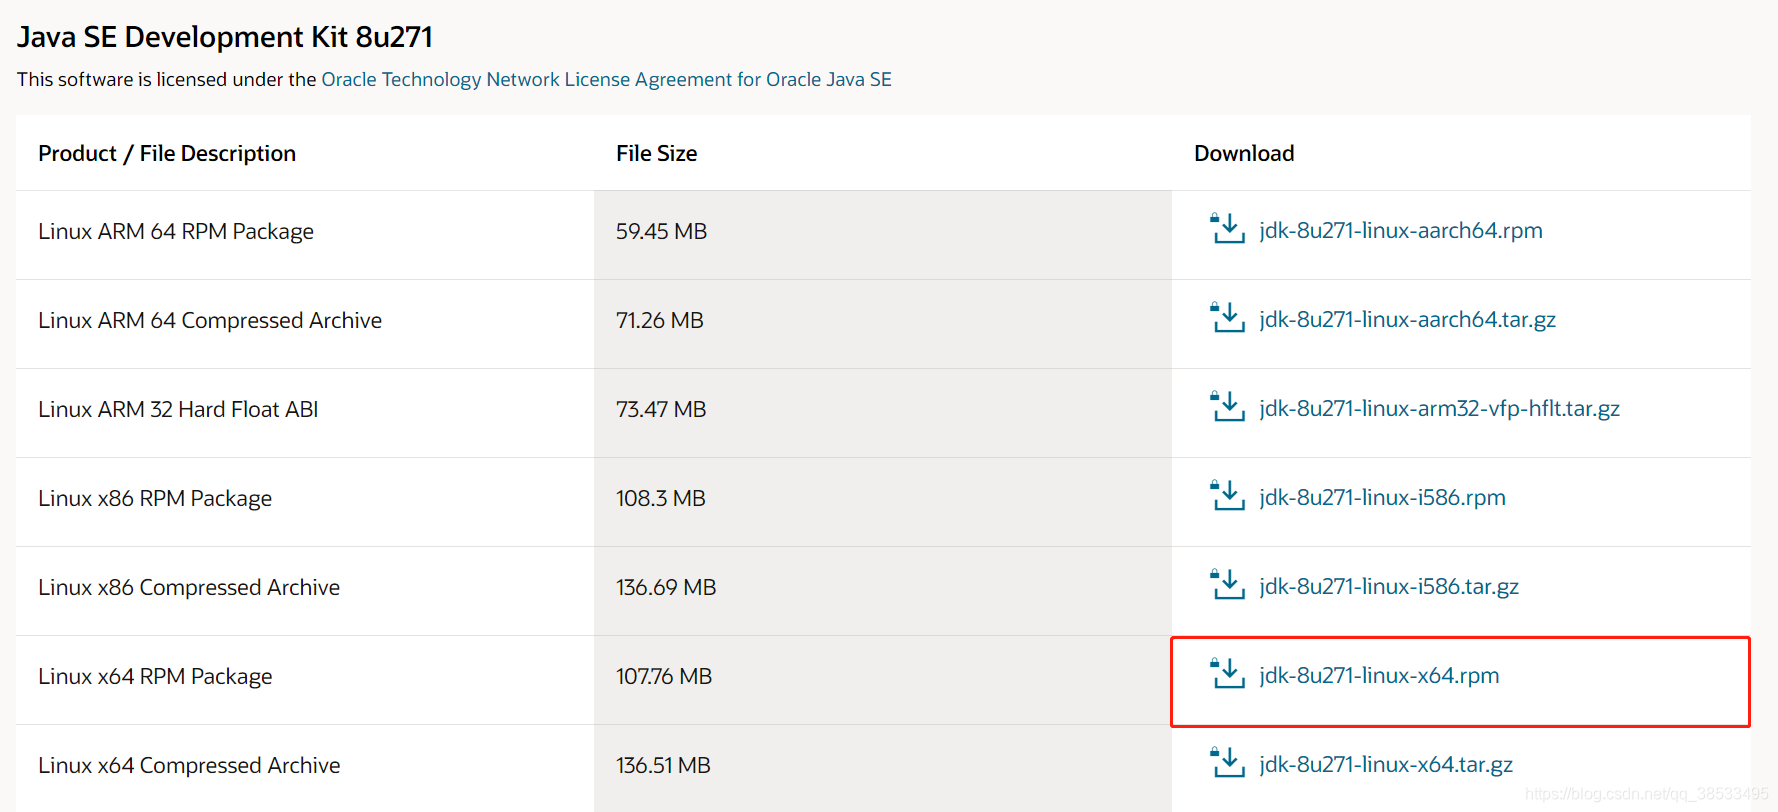The image size is (1778, 812).
Task: Download jdk-8u271-linux-i586.rpm link
Action: [1382, 497]
